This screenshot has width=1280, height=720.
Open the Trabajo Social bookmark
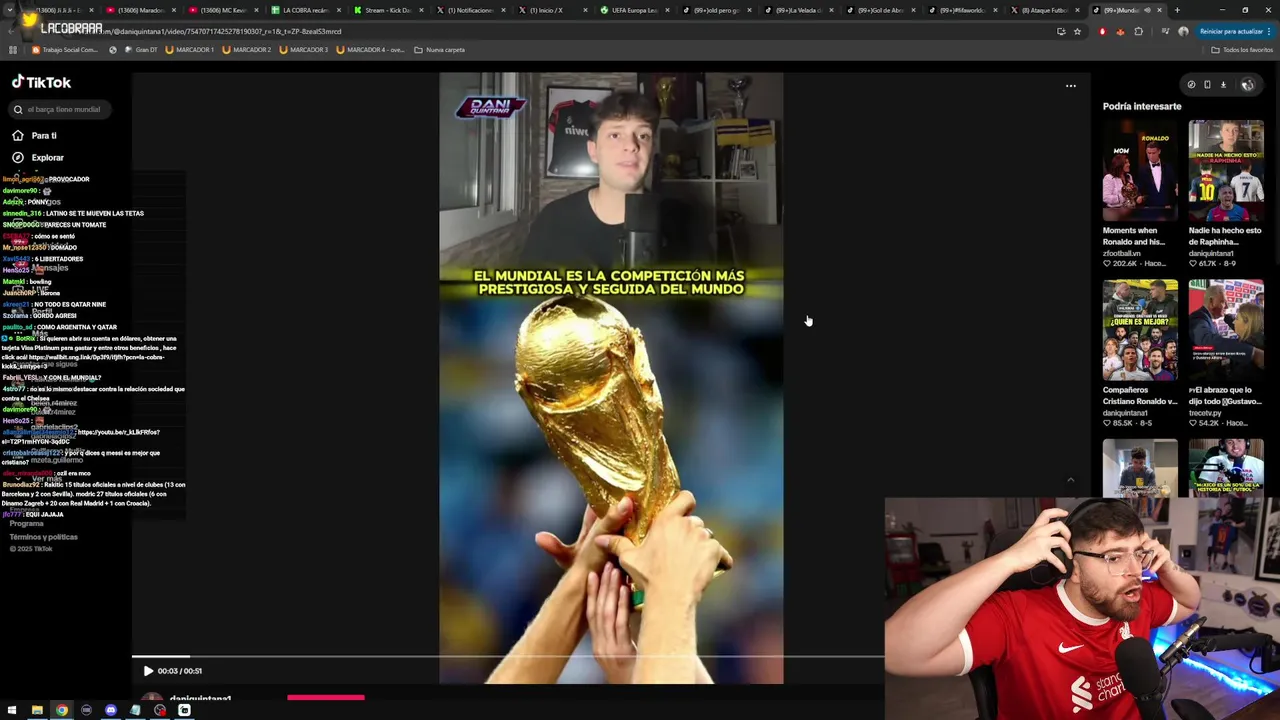65,50
